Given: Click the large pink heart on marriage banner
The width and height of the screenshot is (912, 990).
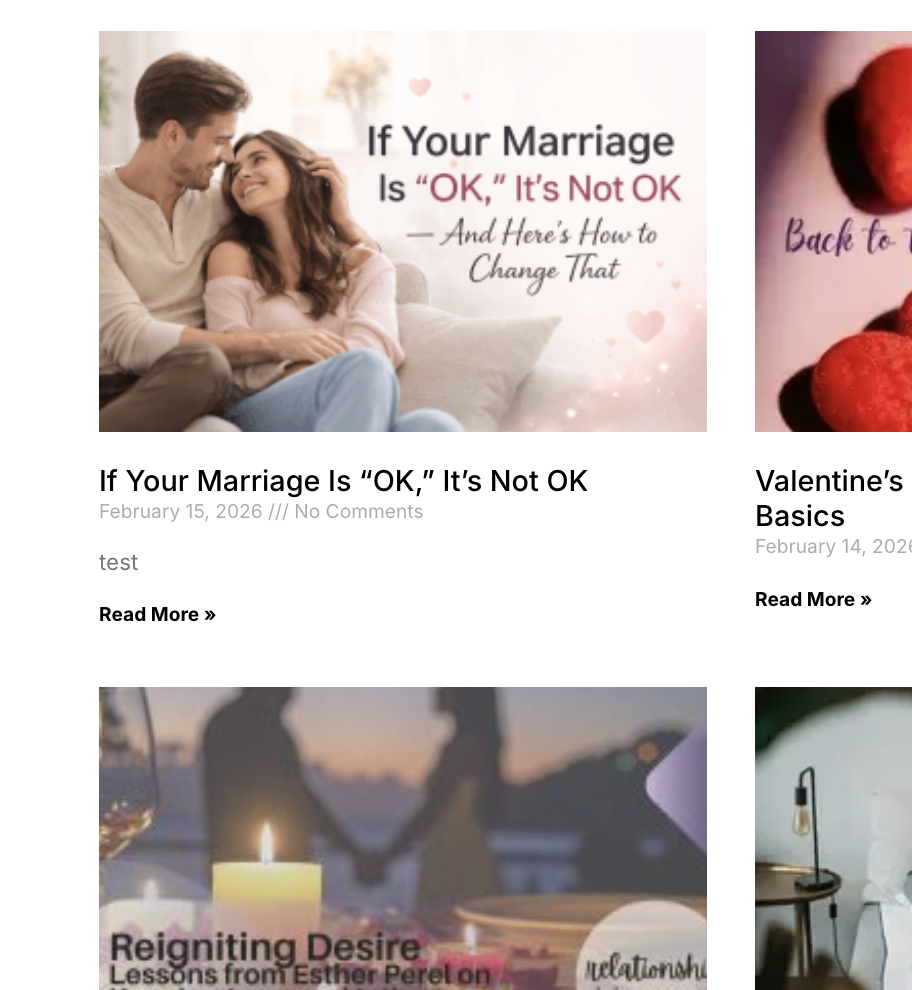Looking at the screenshot, I should (x=645, y=326).
